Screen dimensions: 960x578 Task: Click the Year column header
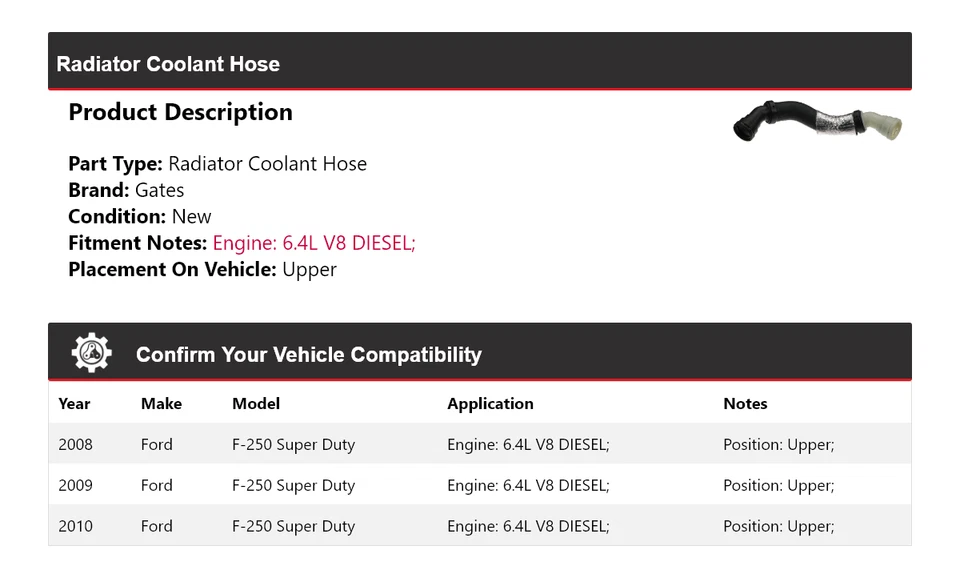click(74, 404)
